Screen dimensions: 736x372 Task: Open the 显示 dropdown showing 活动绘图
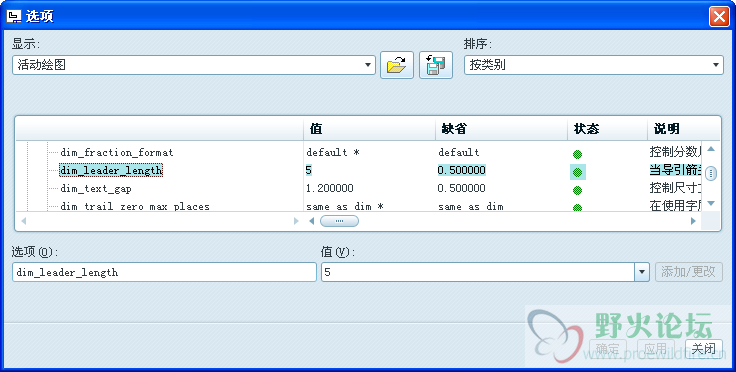click(x=193, y=65)
